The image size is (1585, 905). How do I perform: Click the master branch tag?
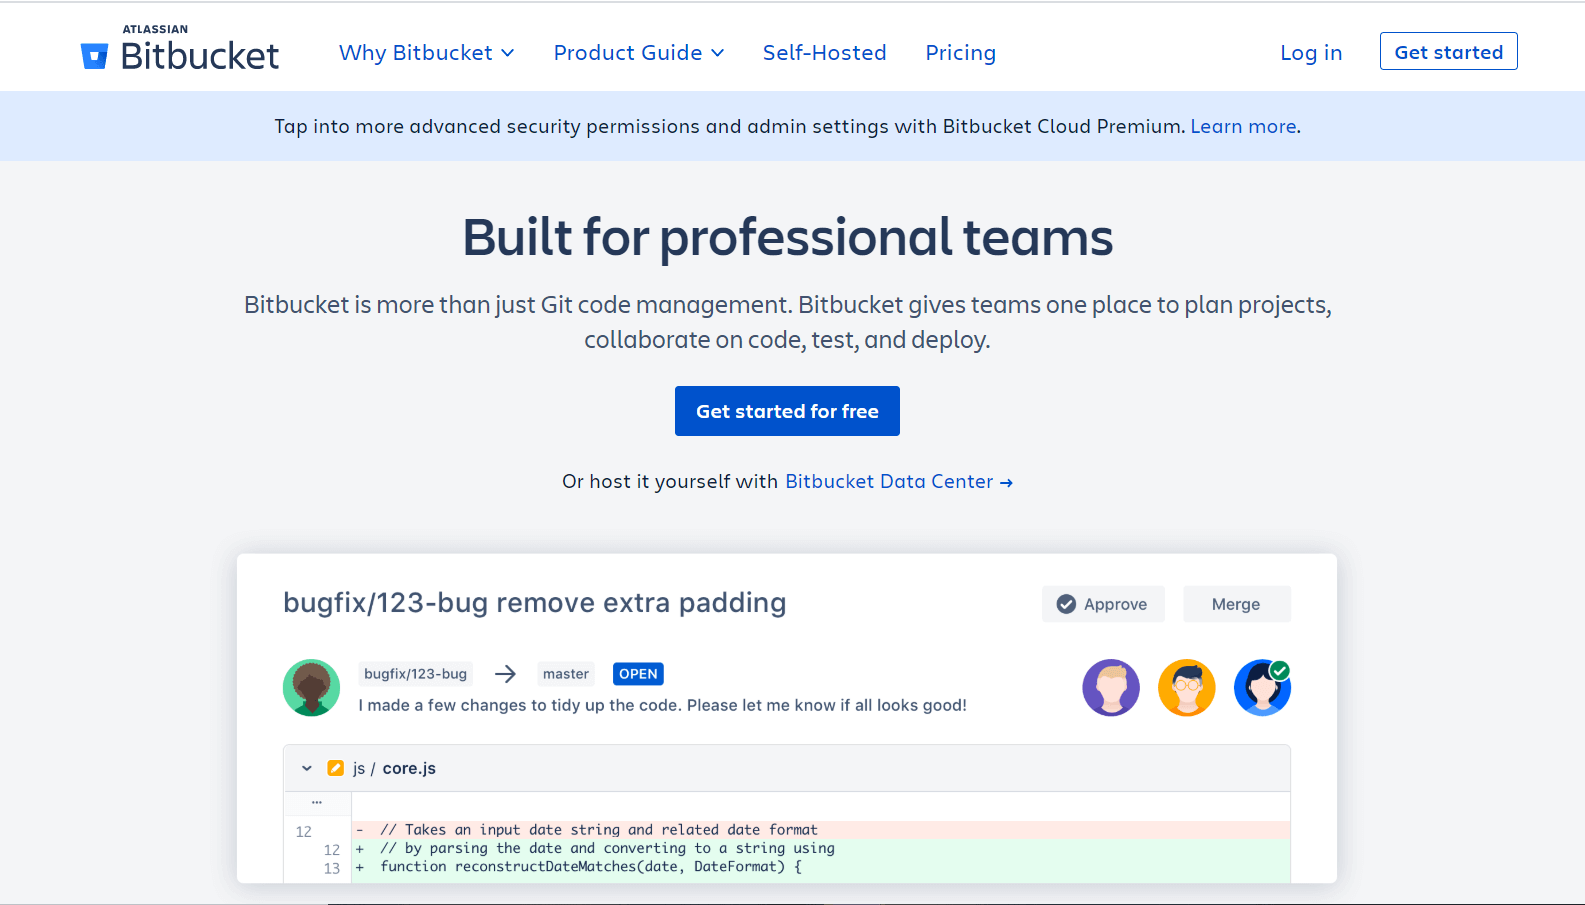click(566, 674)
